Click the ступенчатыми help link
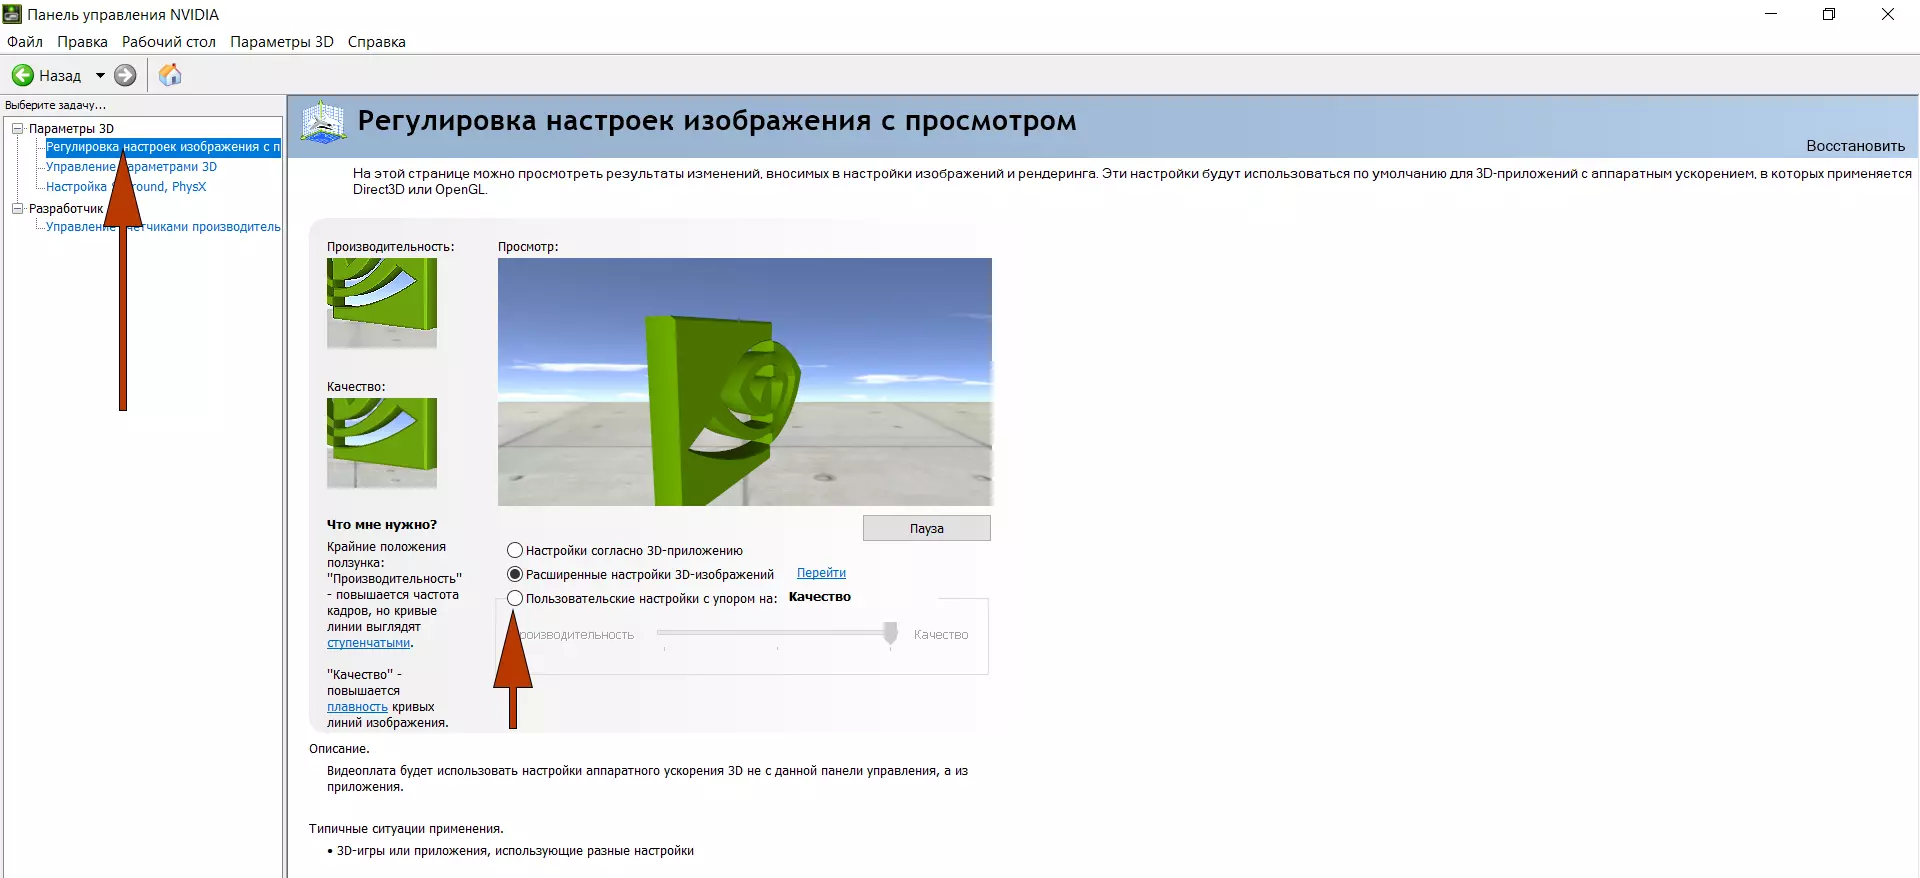1920x878 pixels. (369, 643)
